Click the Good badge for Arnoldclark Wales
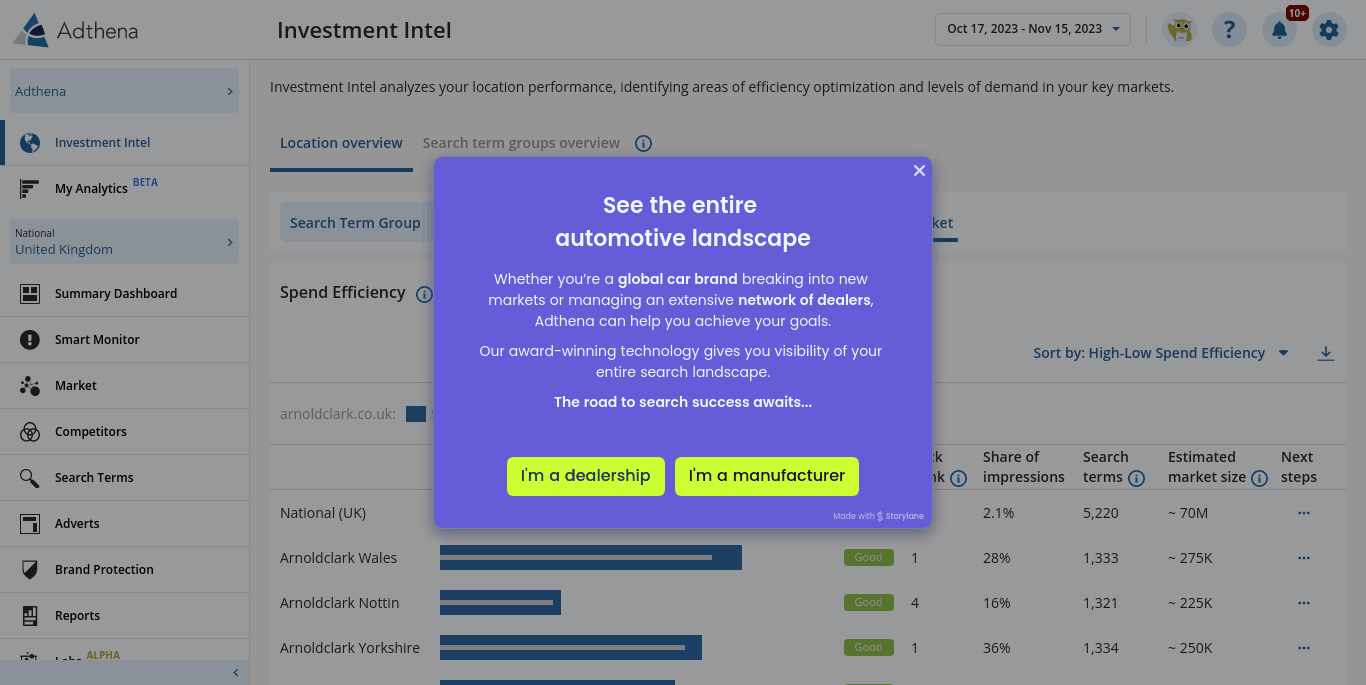Image resolution: width=1366 pixels, height=685 pixels. (868, 558)
